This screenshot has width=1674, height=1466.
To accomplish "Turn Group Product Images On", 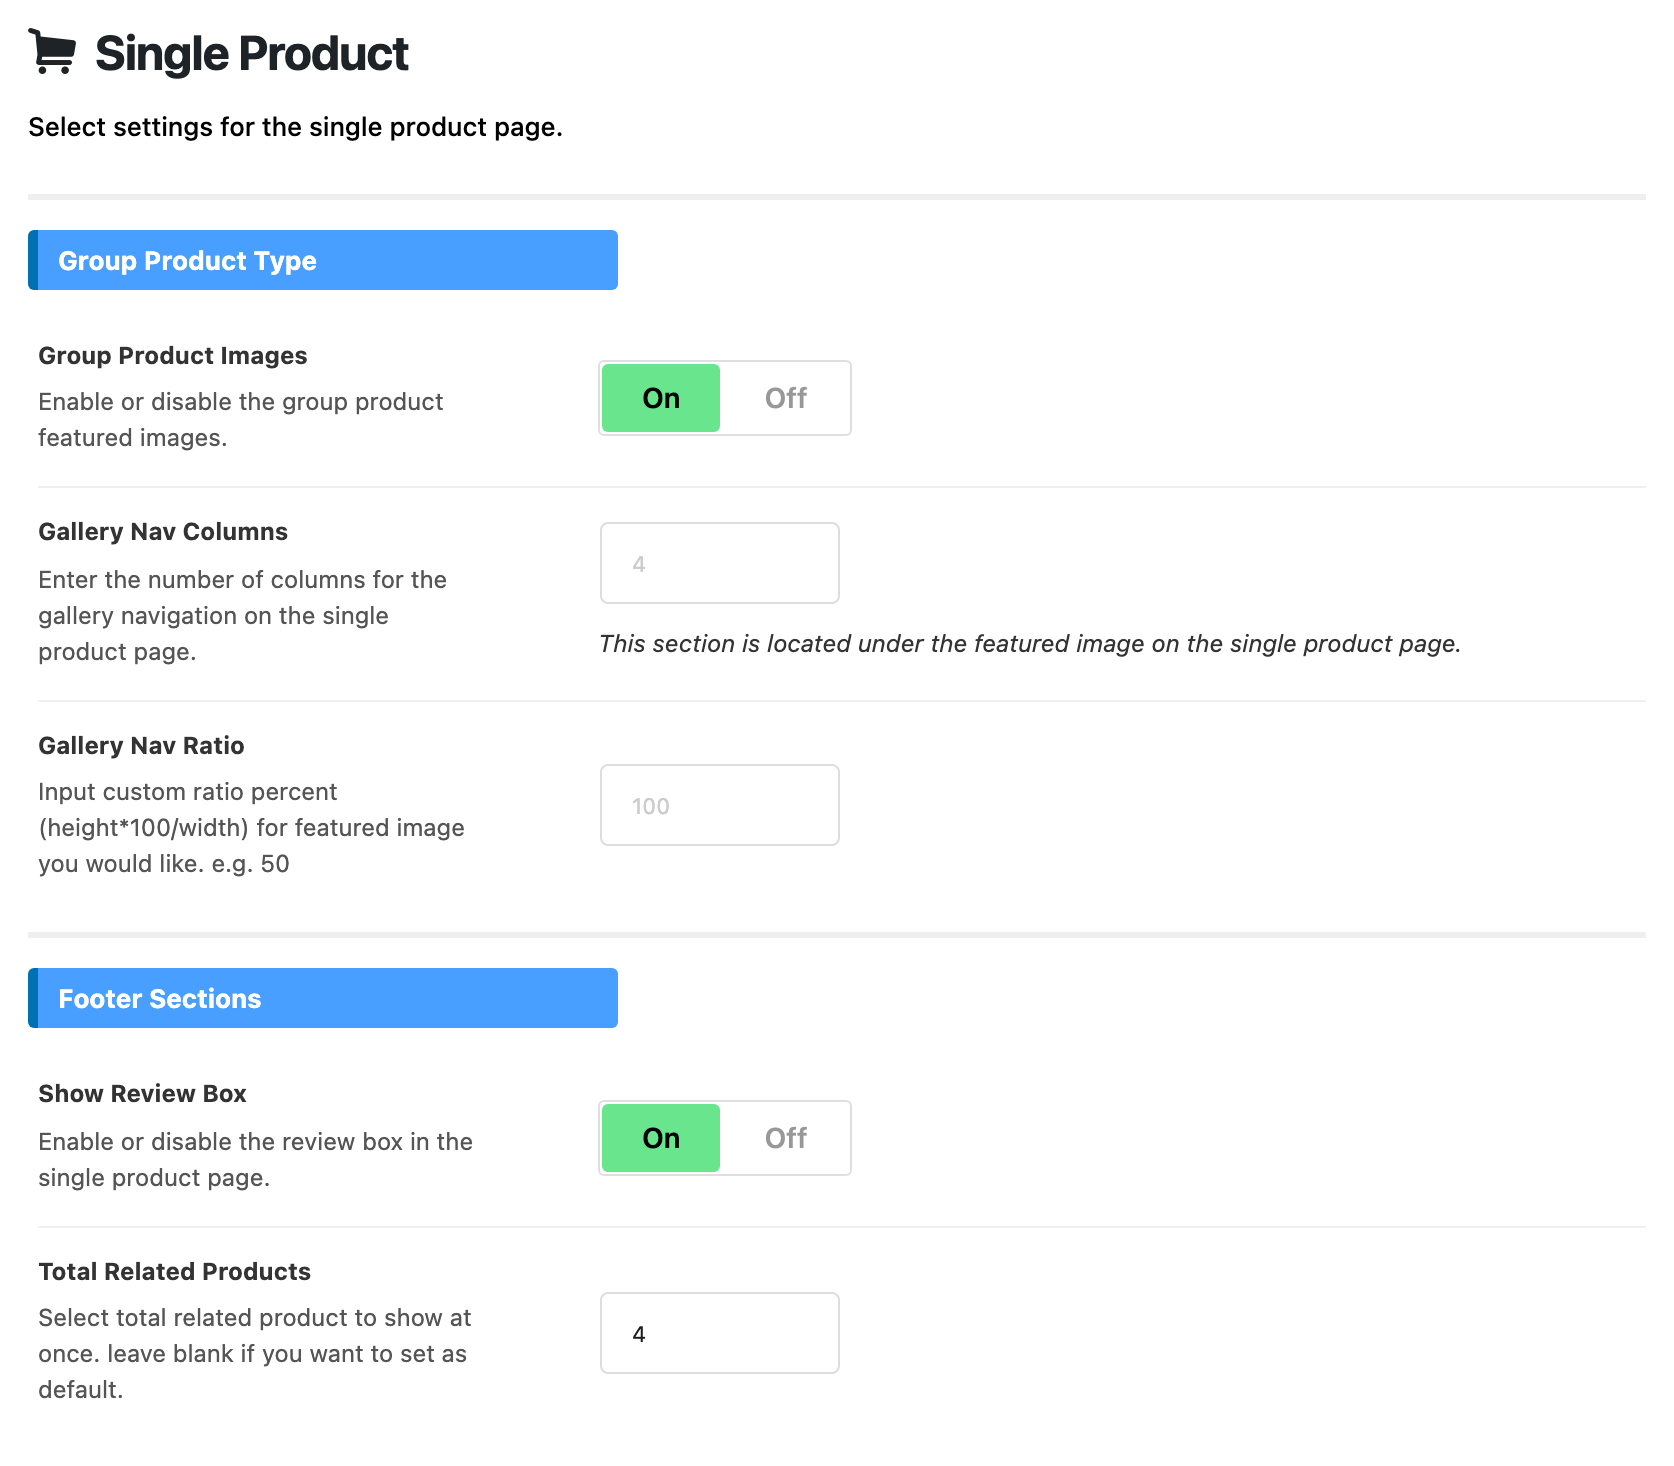I will pos(661,398).
